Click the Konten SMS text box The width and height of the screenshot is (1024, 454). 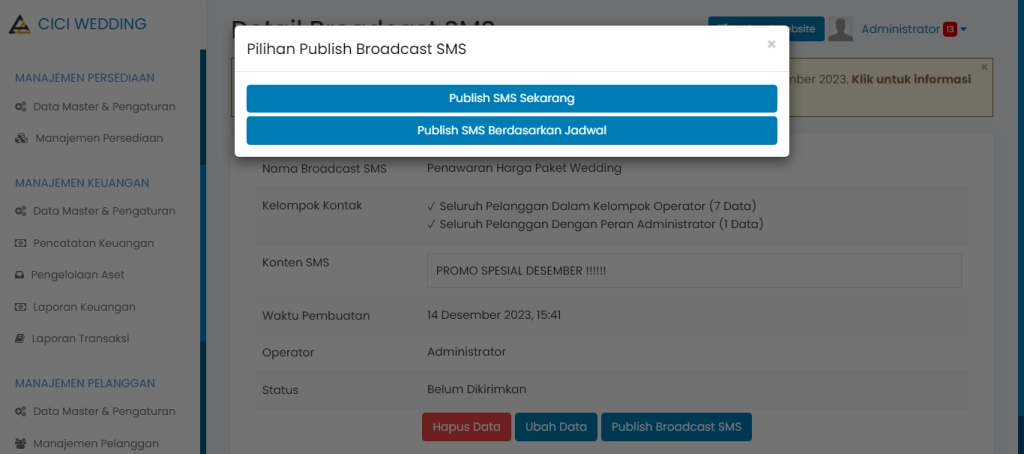[694, 271]
